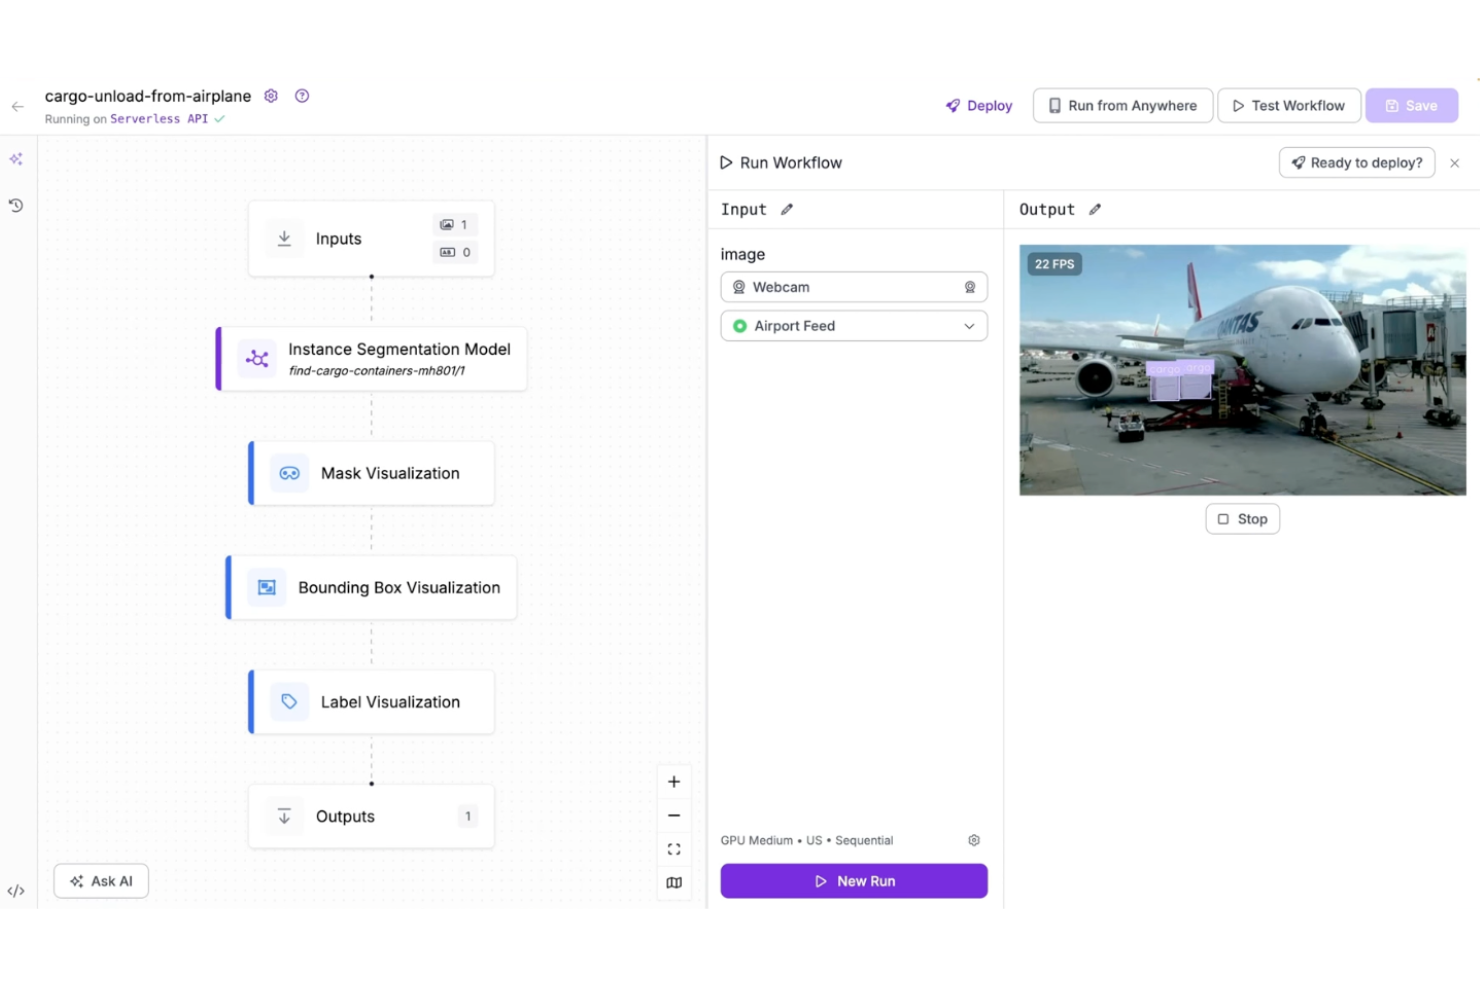Open the Ask AI sparkles icon in left sidebar
The height and width of the screenshot is (987, 1480).
coord(16,158)
